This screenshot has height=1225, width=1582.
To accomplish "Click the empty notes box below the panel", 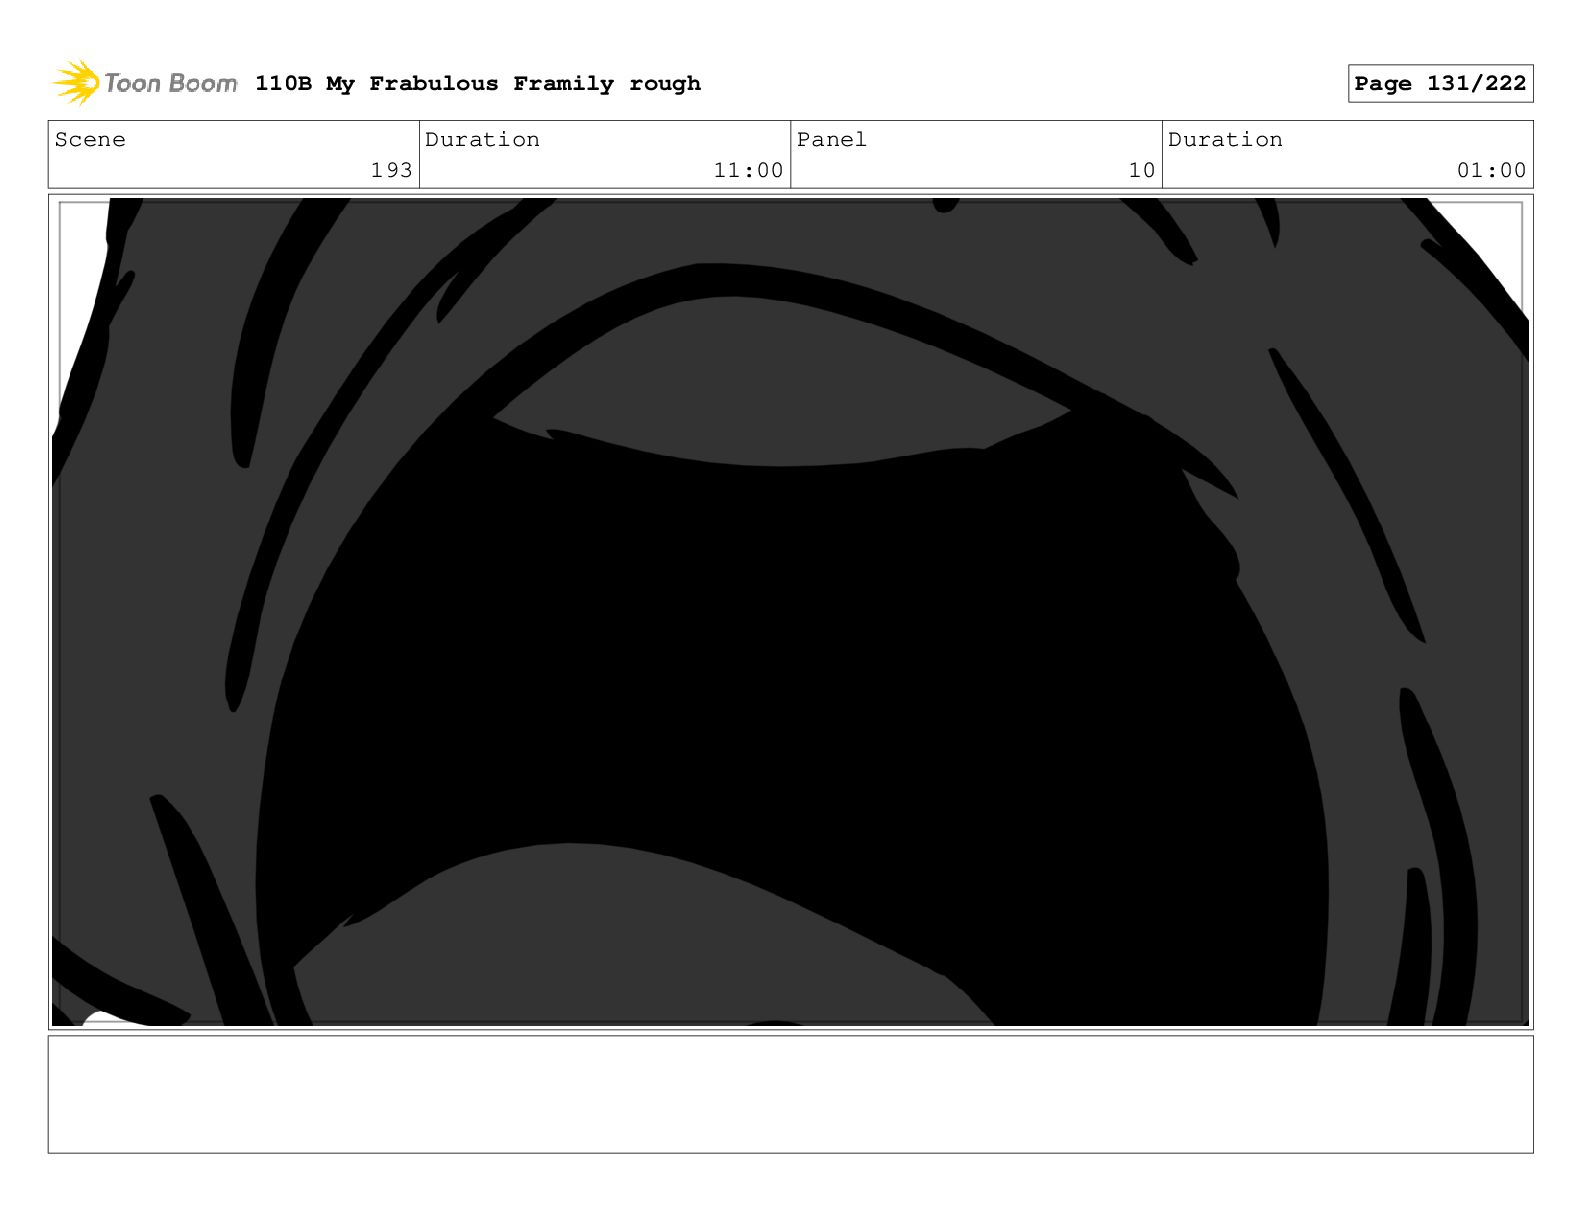I will click(790, 1094).
